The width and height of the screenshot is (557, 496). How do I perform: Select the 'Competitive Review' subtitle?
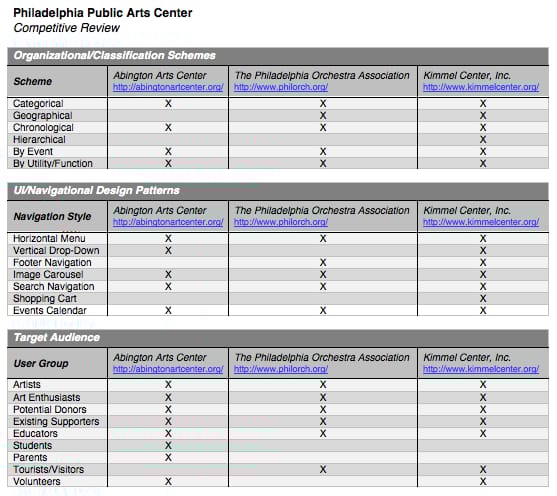point(66,28)
